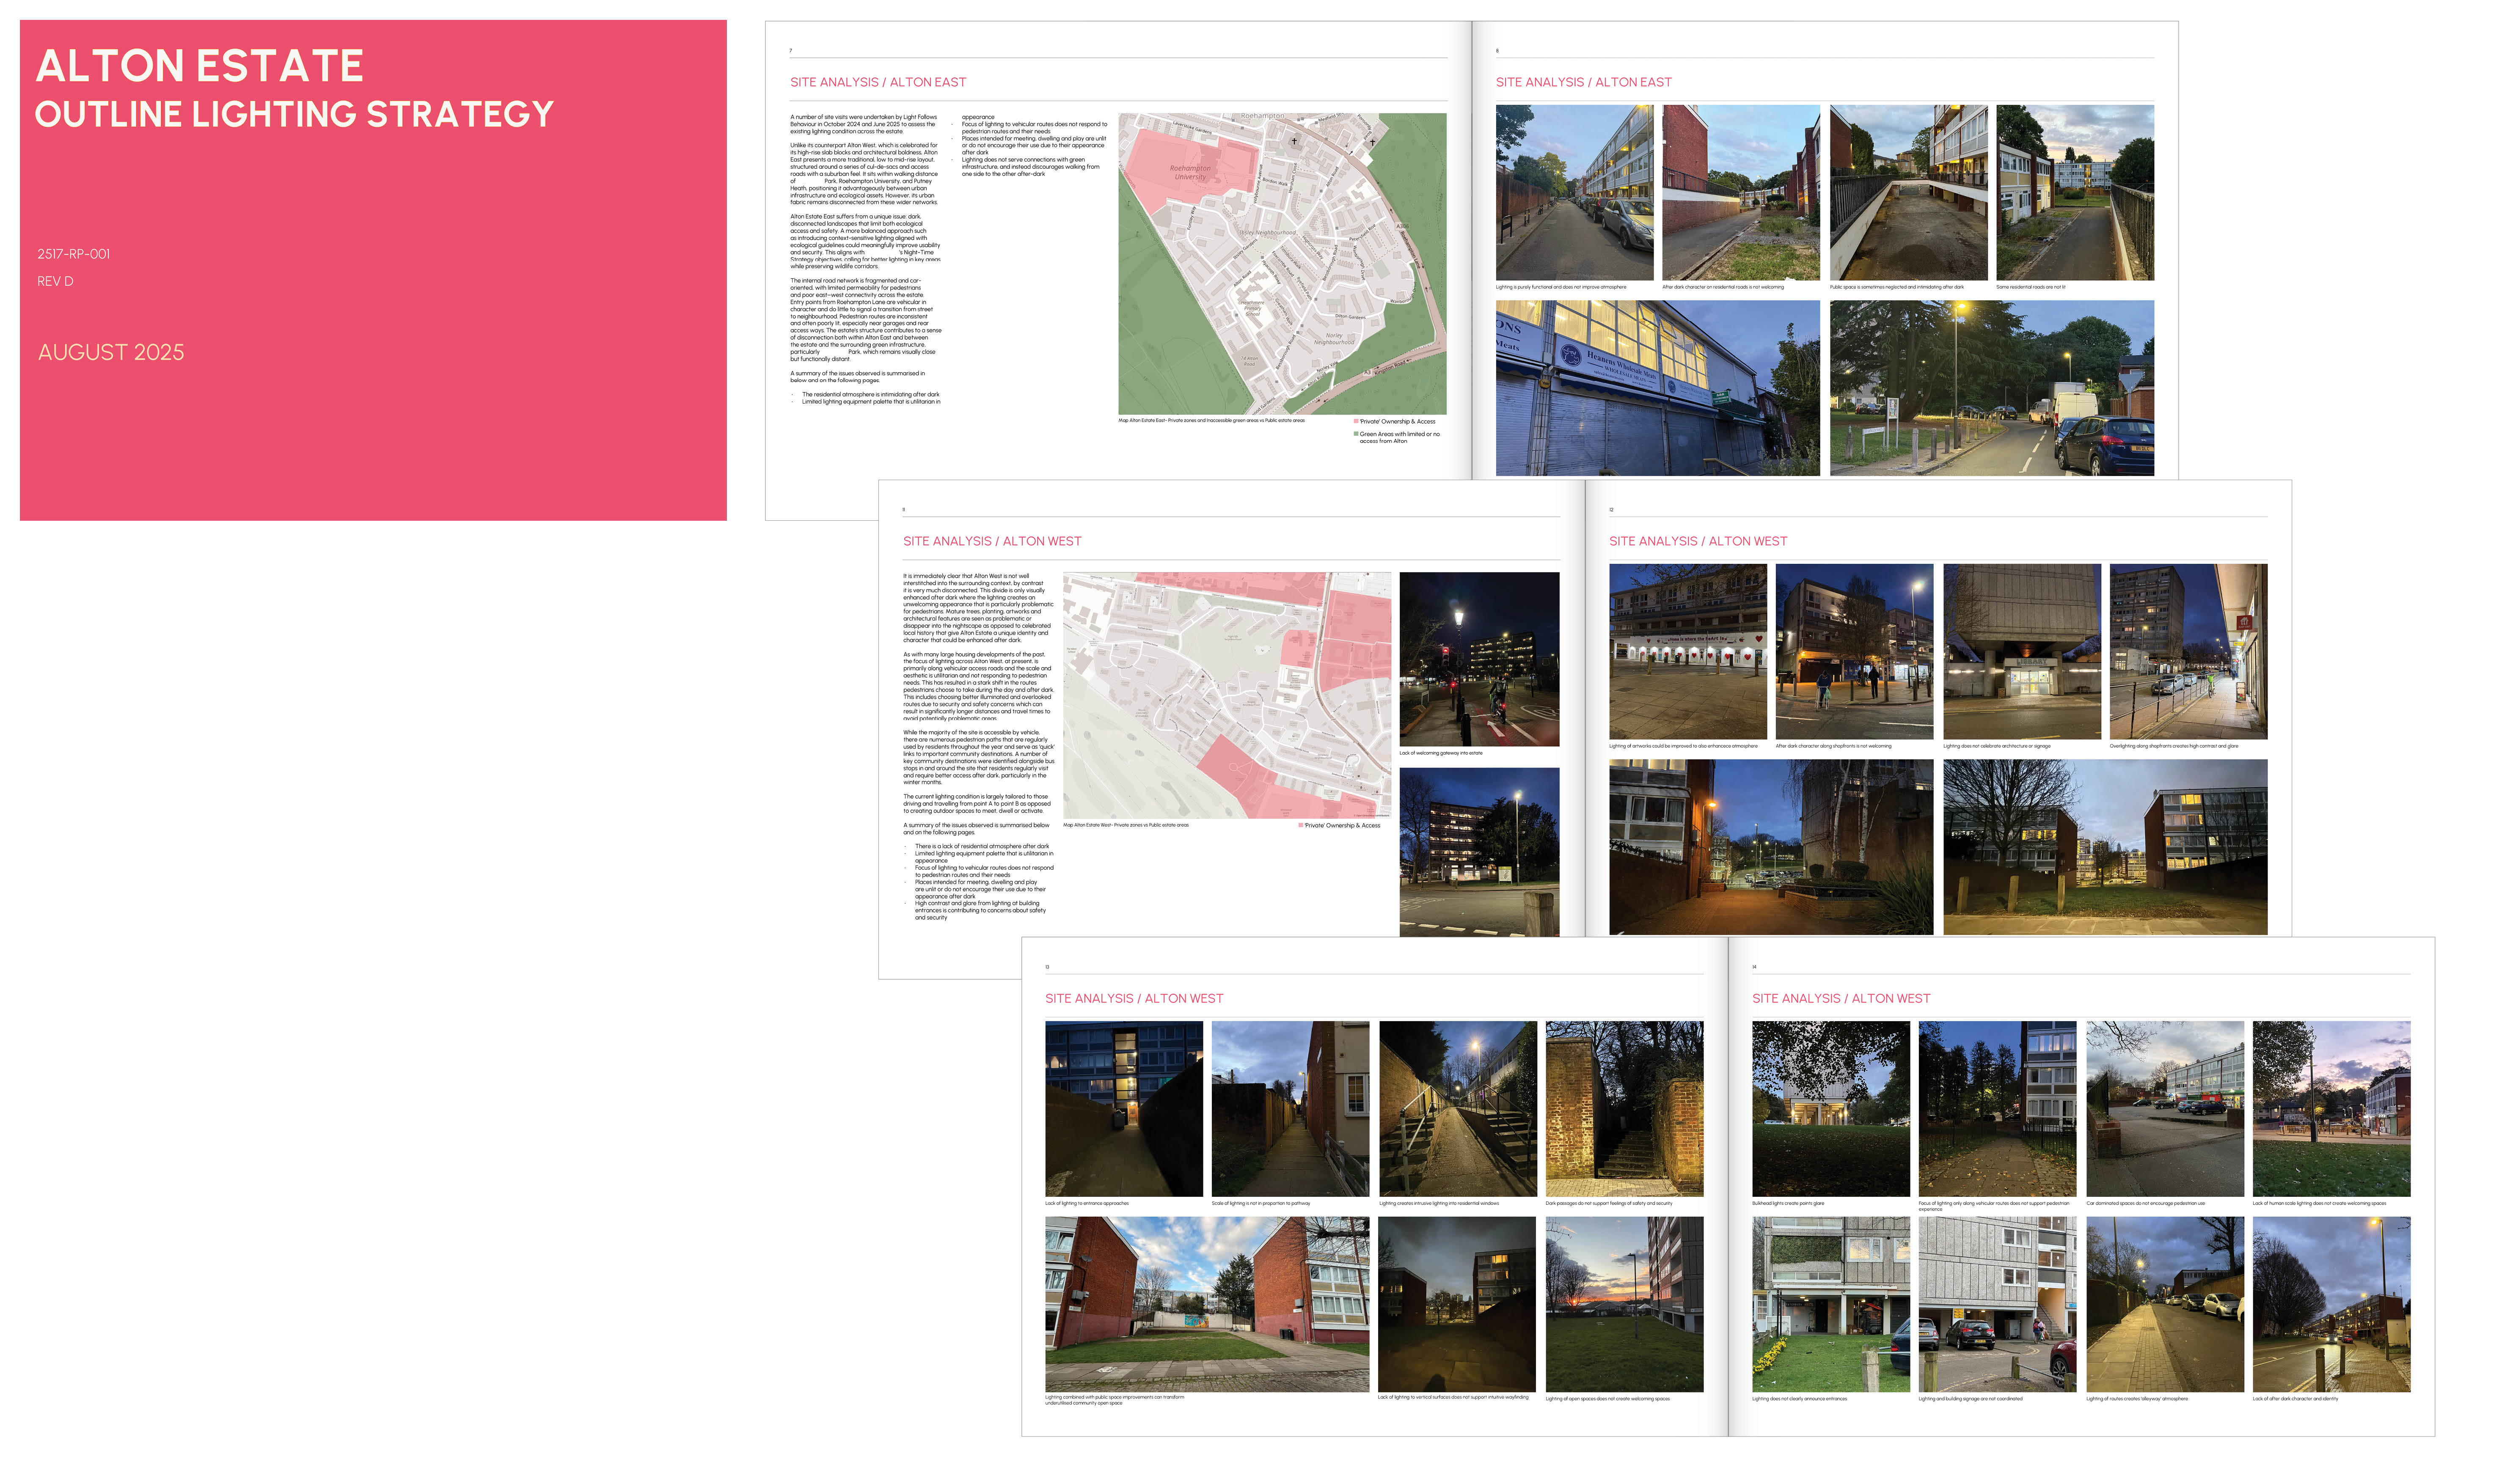Viewport: 2499px width, 1484px height.
Task: Click caption "Scale of lighting is not in proportion to pathway"
Action: tap(1260, 1203)
